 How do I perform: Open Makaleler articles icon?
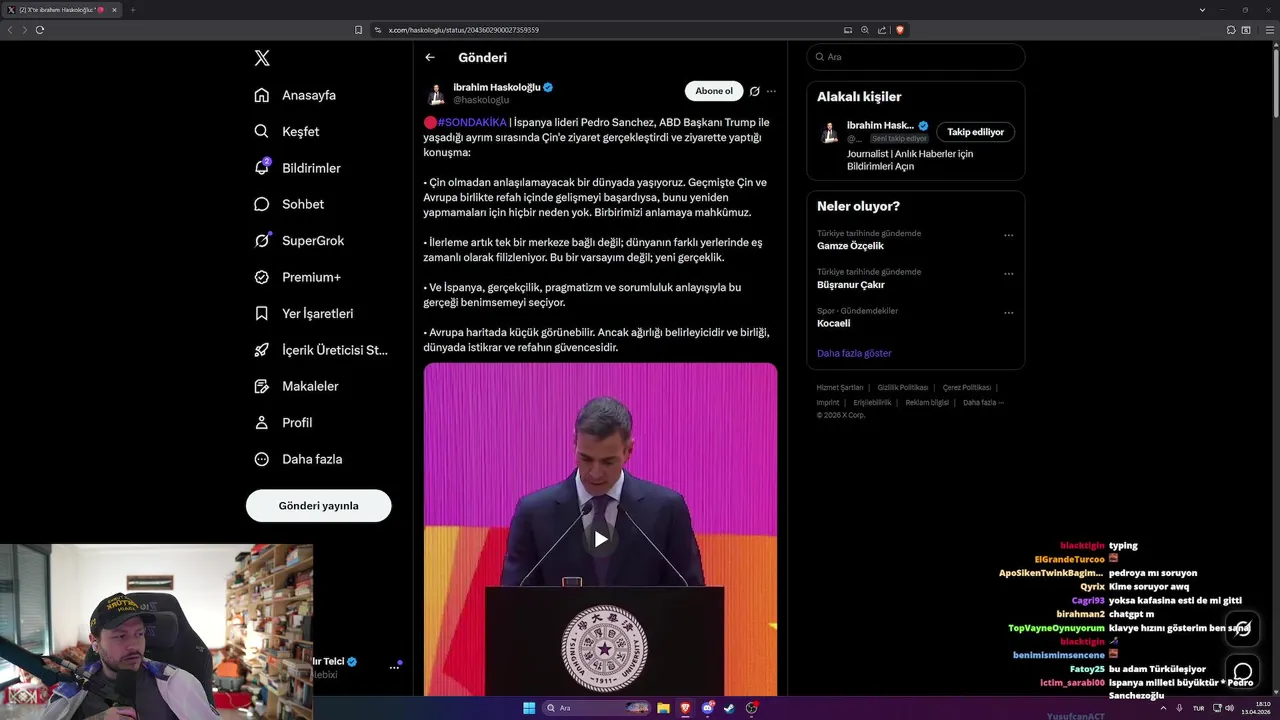click(x=262, y=386)
